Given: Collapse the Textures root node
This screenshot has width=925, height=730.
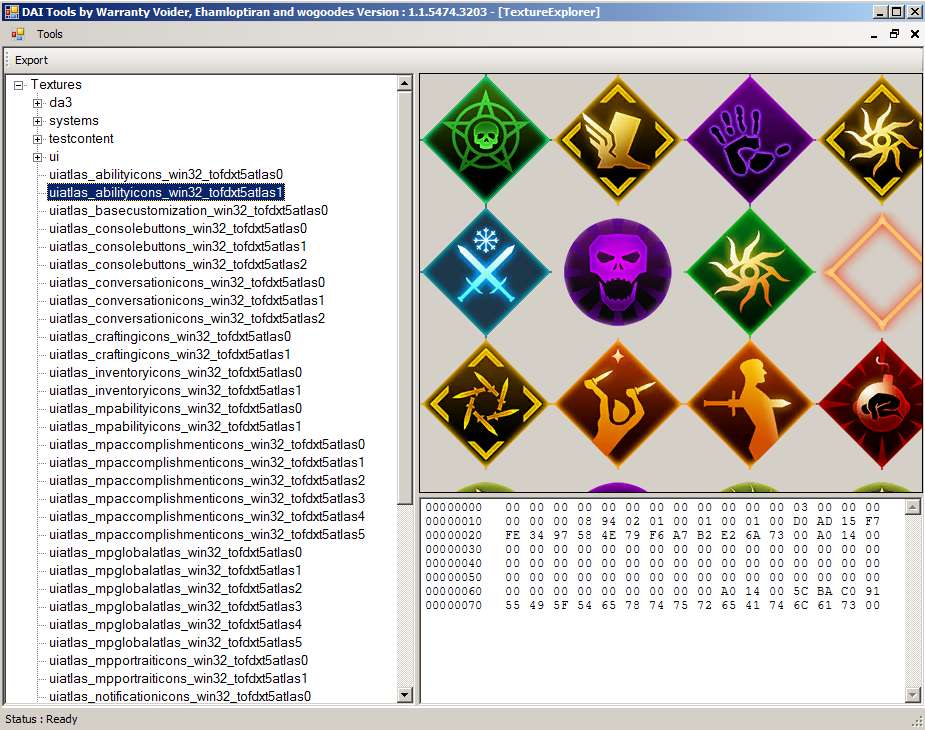Looking at the screenshot, I should point(19,85).
